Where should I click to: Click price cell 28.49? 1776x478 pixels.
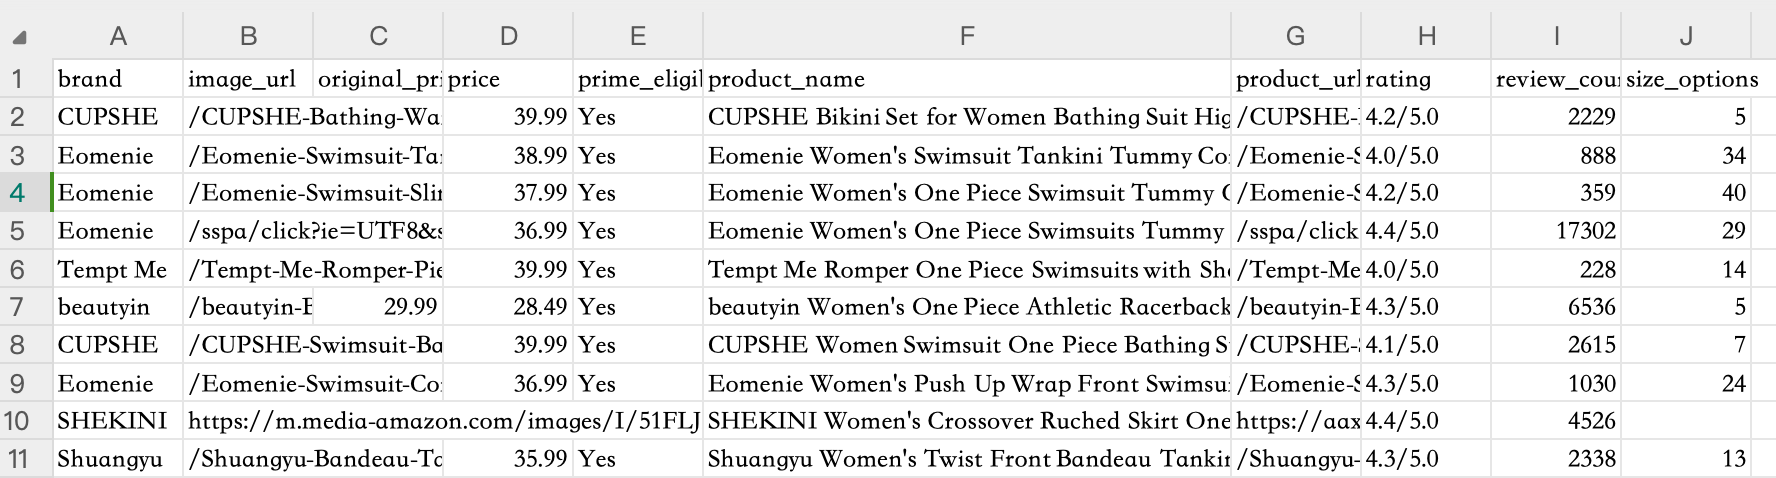click(x=508, y=307)
